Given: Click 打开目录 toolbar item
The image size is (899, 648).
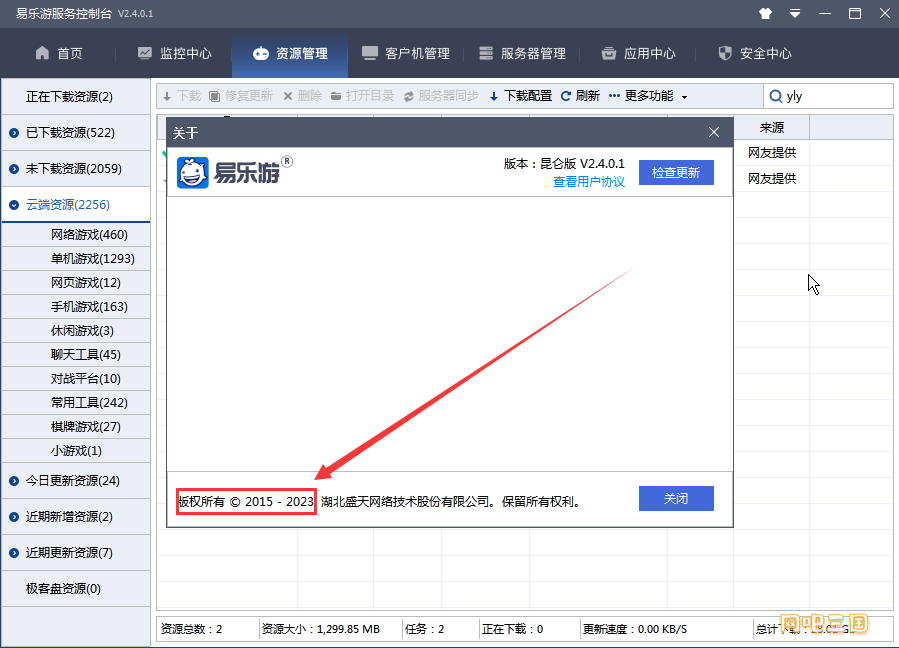Looking at the screenshot, I should click(x=362, y=96).
